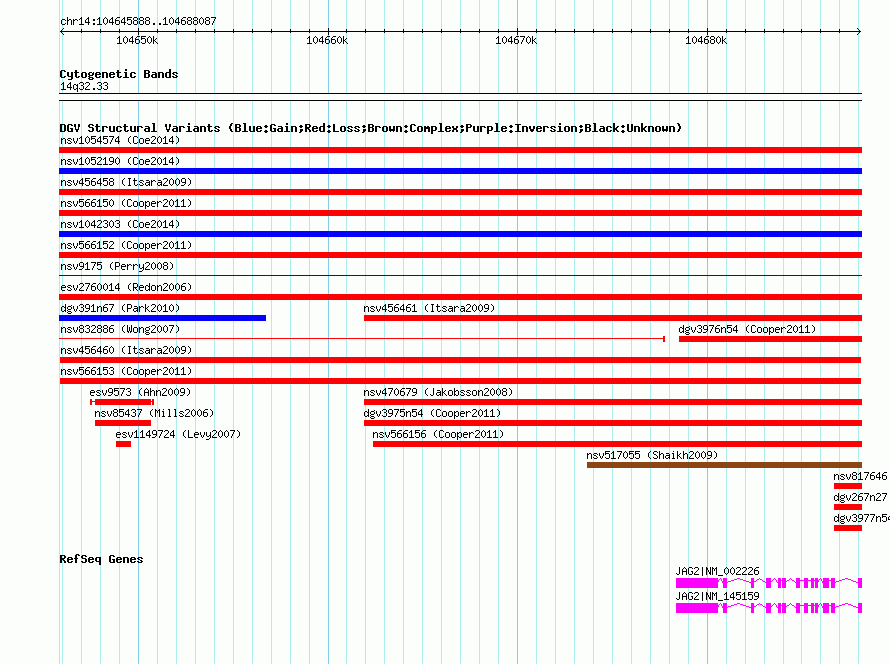Click the ruler's left arrow end
This screenshot has height=664, width=890.
click(x=62, y=32)
